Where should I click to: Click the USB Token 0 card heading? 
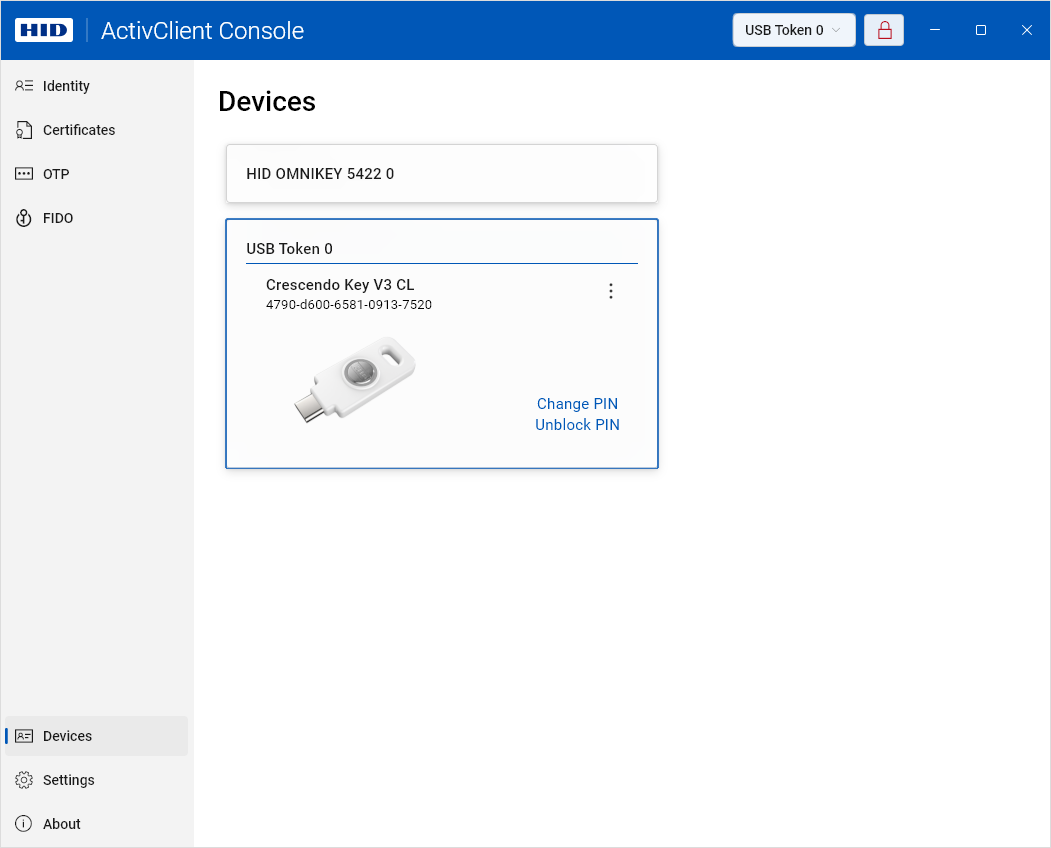tap(290, 249)
